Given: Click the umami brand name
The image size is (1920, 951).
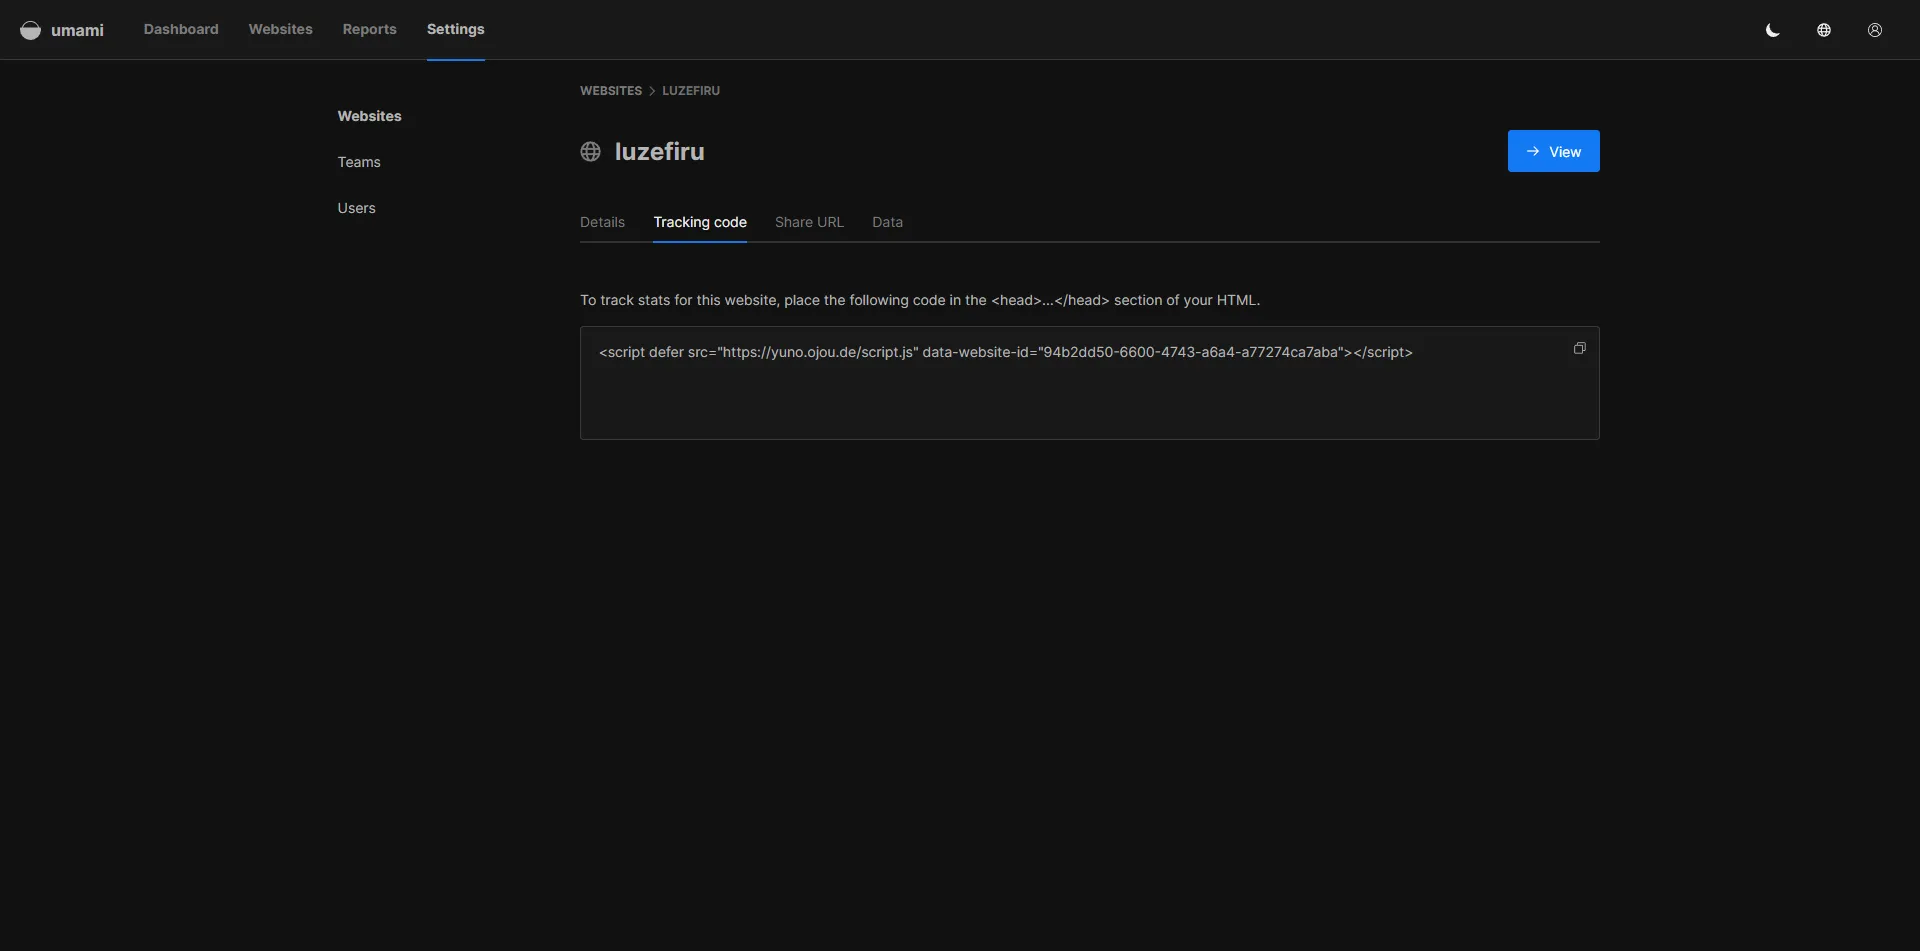Looking at the screenshot, I should point(77,30).
